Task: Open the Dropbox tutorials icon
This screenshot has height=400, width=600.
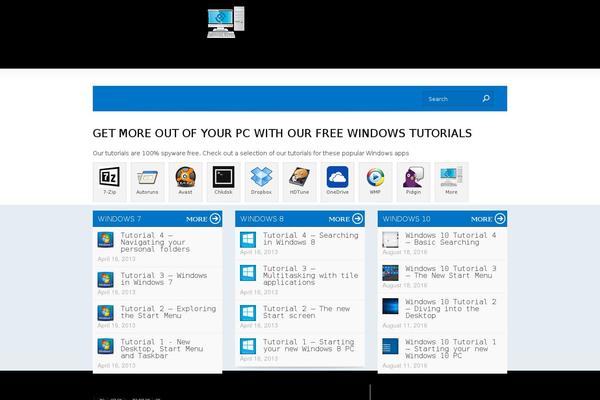Action: coord(261,182)
